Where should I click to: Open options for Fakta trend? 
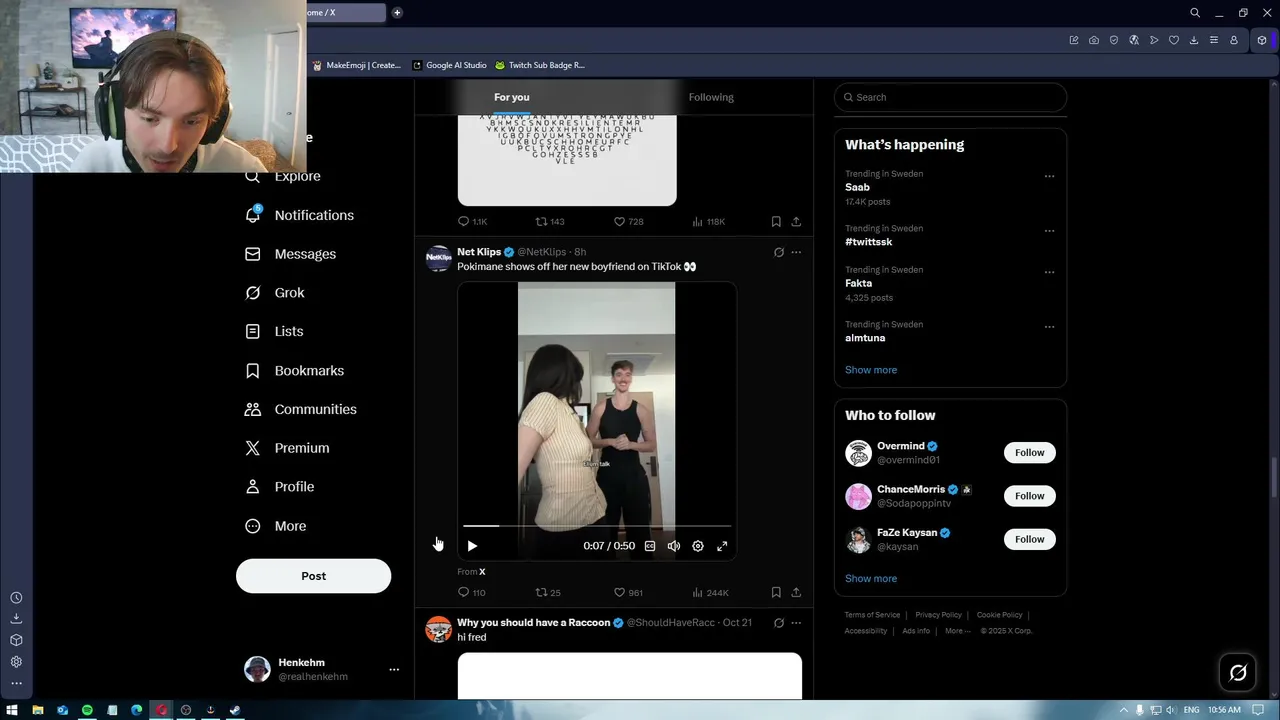(x=1049, y=272)
